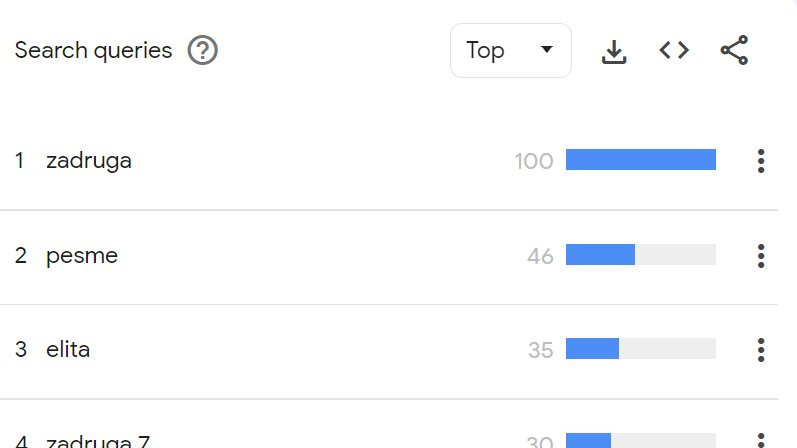Screen dimensions: 797x448
Task: Click the blue bar for elita
Action: 593,348
